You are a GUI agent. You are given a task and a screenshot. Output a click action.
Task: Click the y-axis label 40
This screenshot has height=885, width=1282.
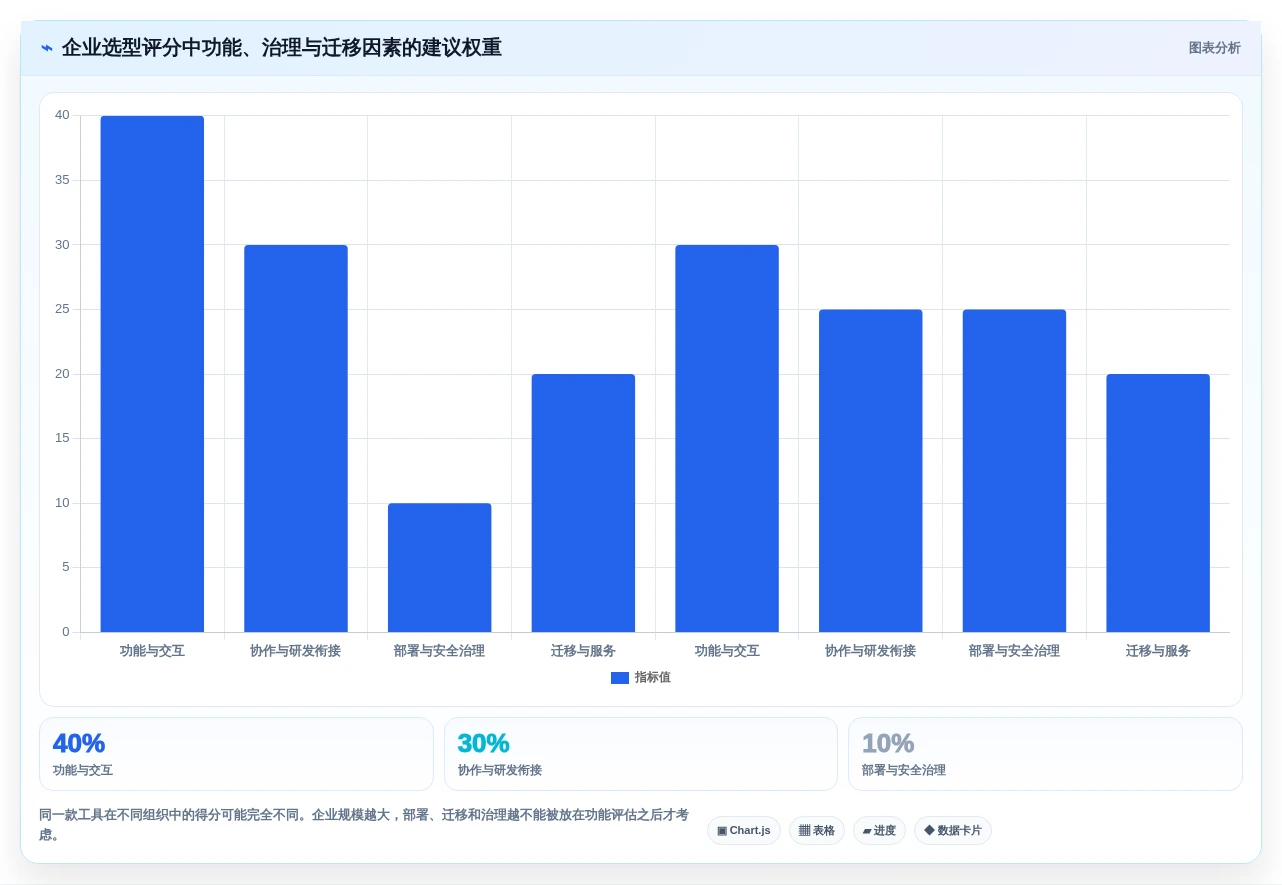62,116
